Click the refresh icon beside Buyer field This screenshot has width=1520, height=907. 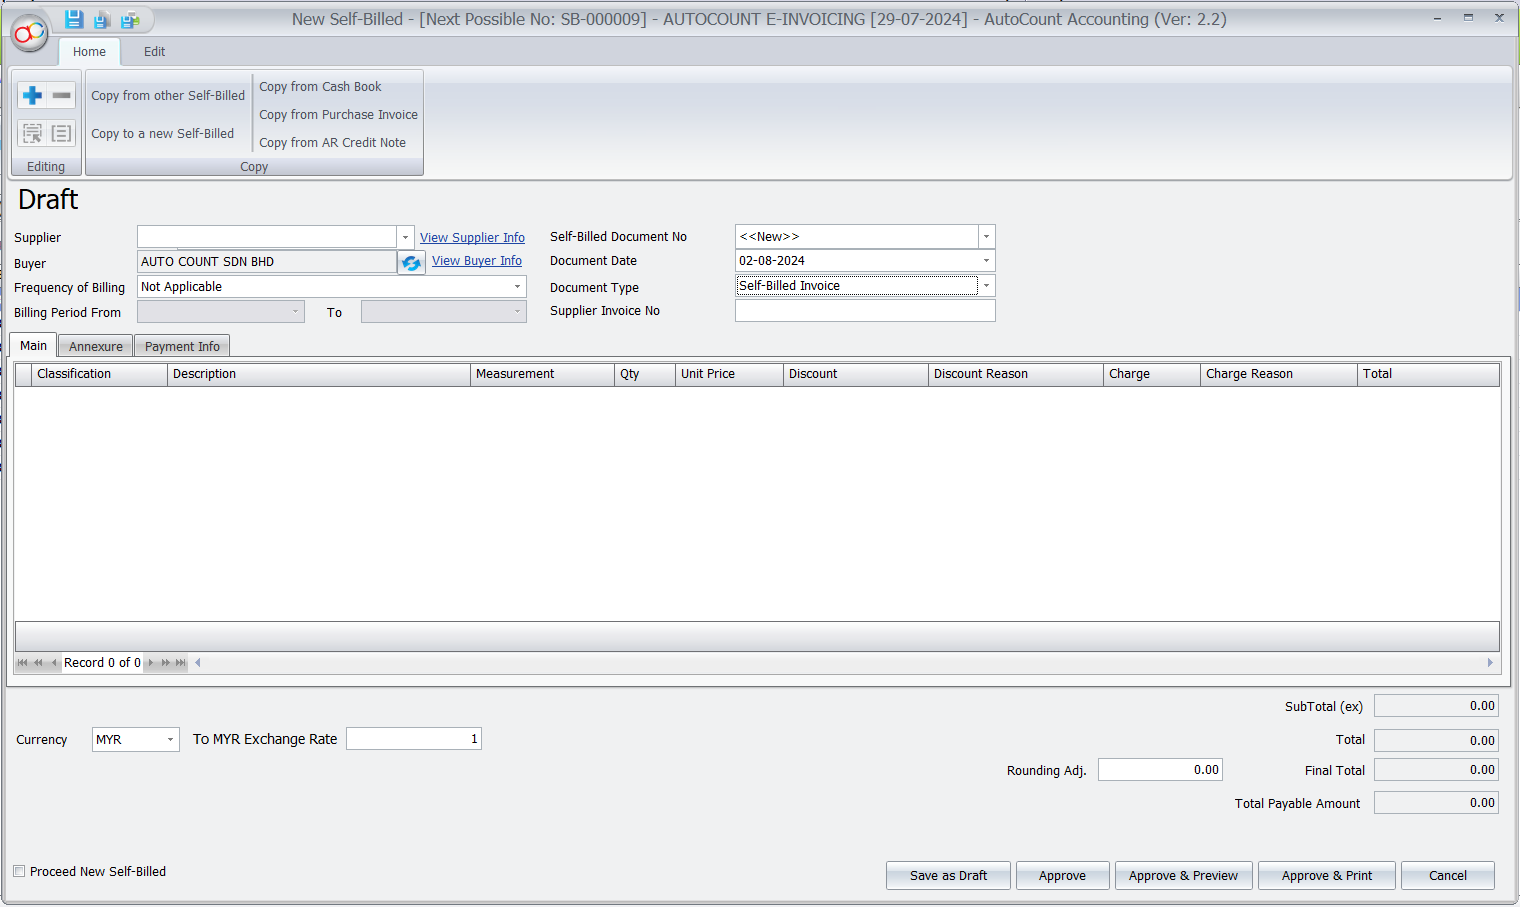point(411,263)
